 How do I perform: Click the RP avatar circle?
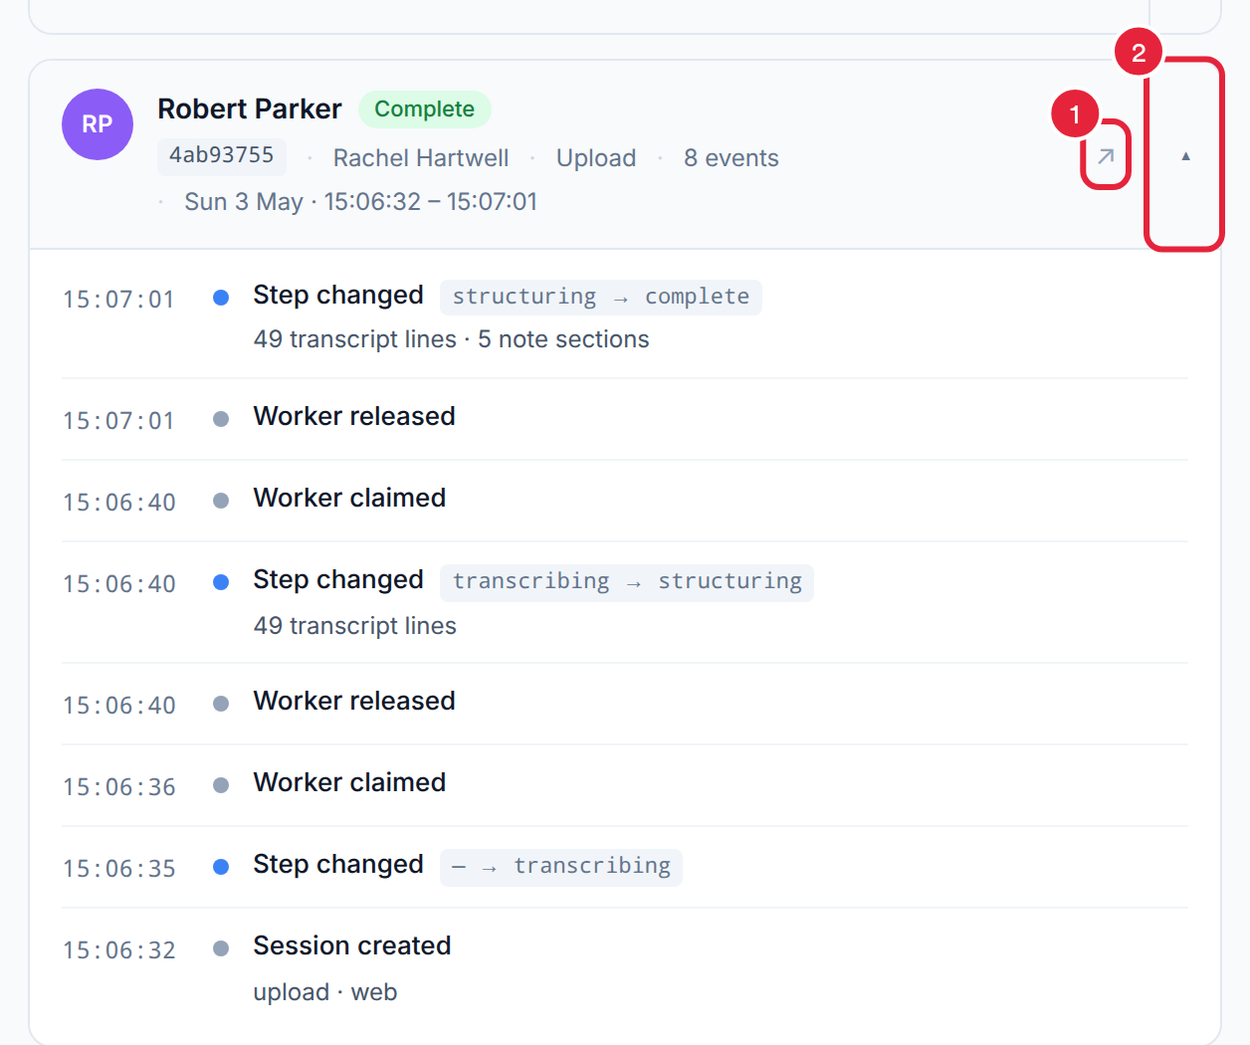click(97, 124)
